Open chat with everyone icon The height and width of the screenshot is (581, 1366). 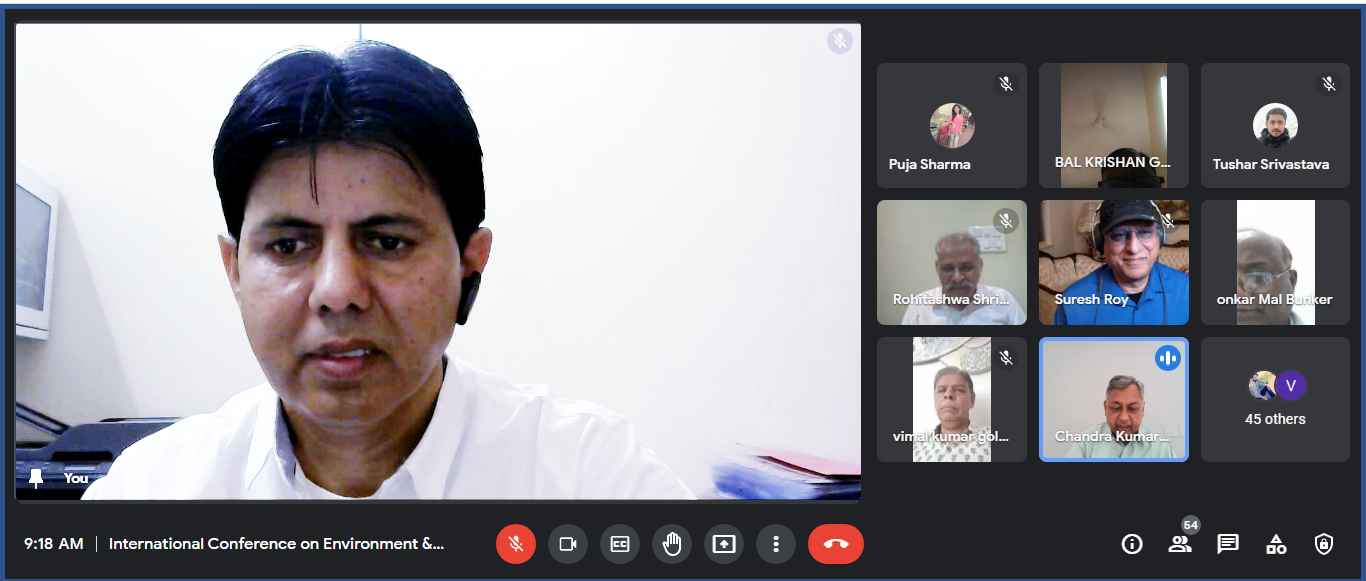pos(1228,544)
